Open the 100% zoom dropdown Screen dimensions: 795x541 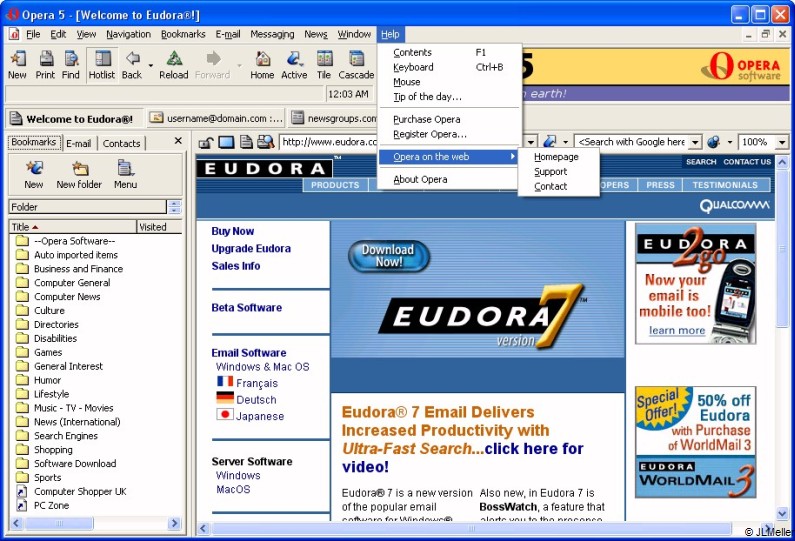[x=781, y=142]
